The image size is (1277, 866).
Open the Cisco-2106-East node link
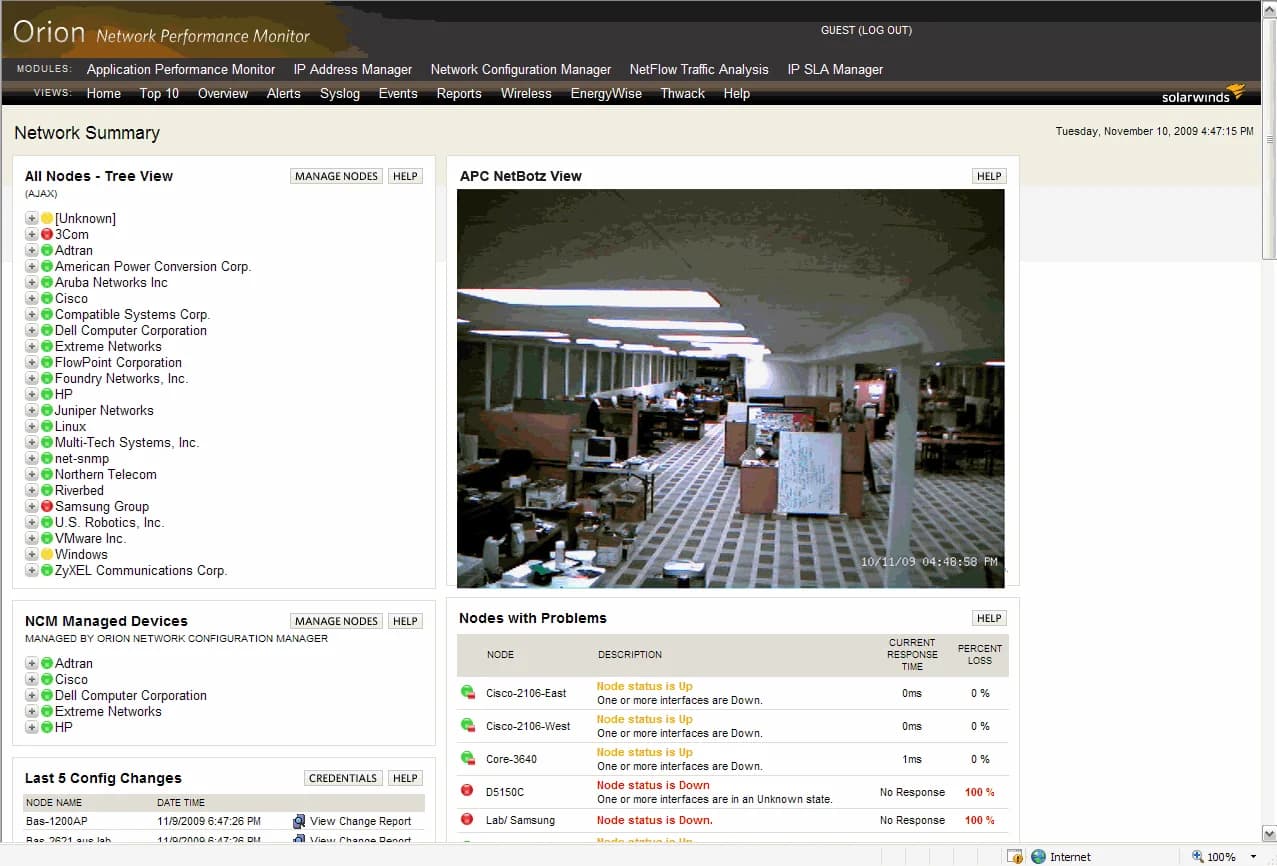526,693
